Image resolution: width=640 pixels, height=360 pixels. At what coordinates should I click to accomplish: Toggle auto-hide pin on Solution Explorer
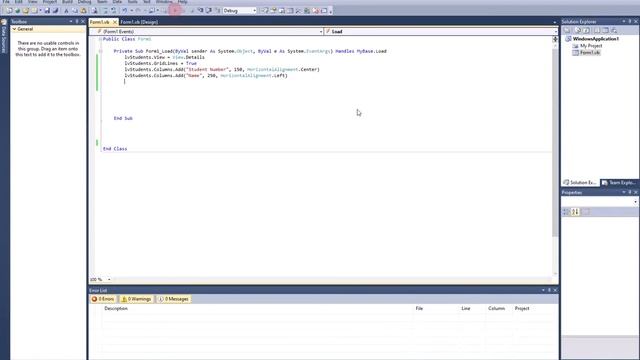tap(630, 22)
